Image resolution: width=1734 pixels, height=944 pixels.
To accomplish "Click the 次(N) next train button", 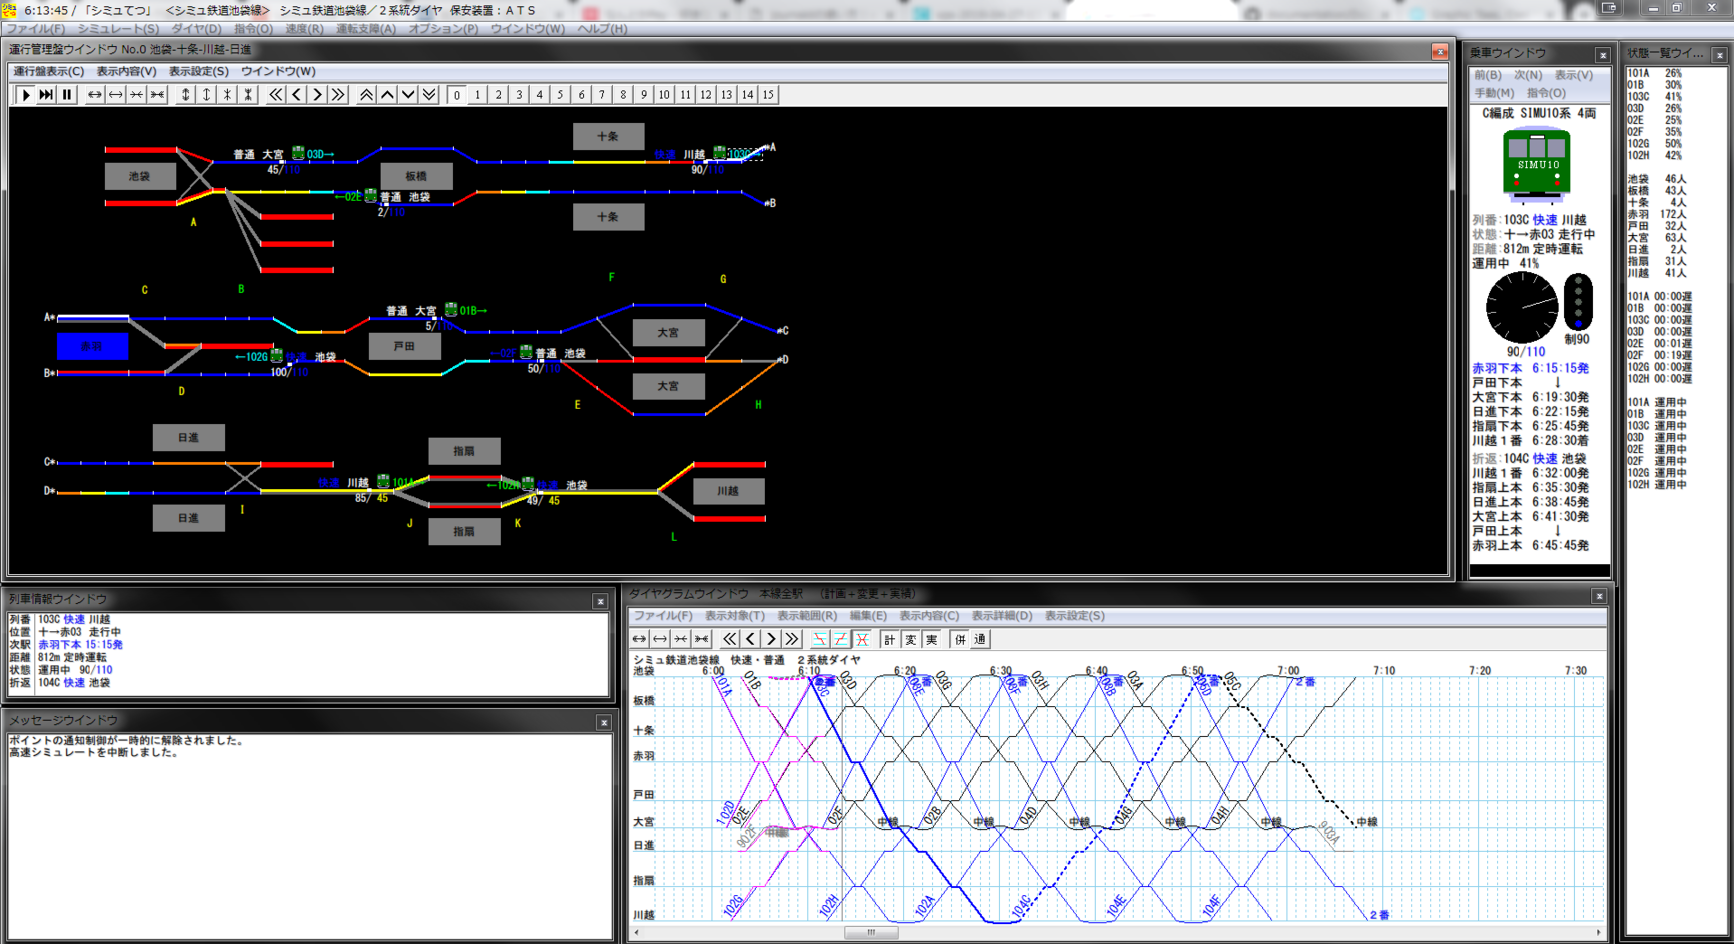I will 1527,75.
